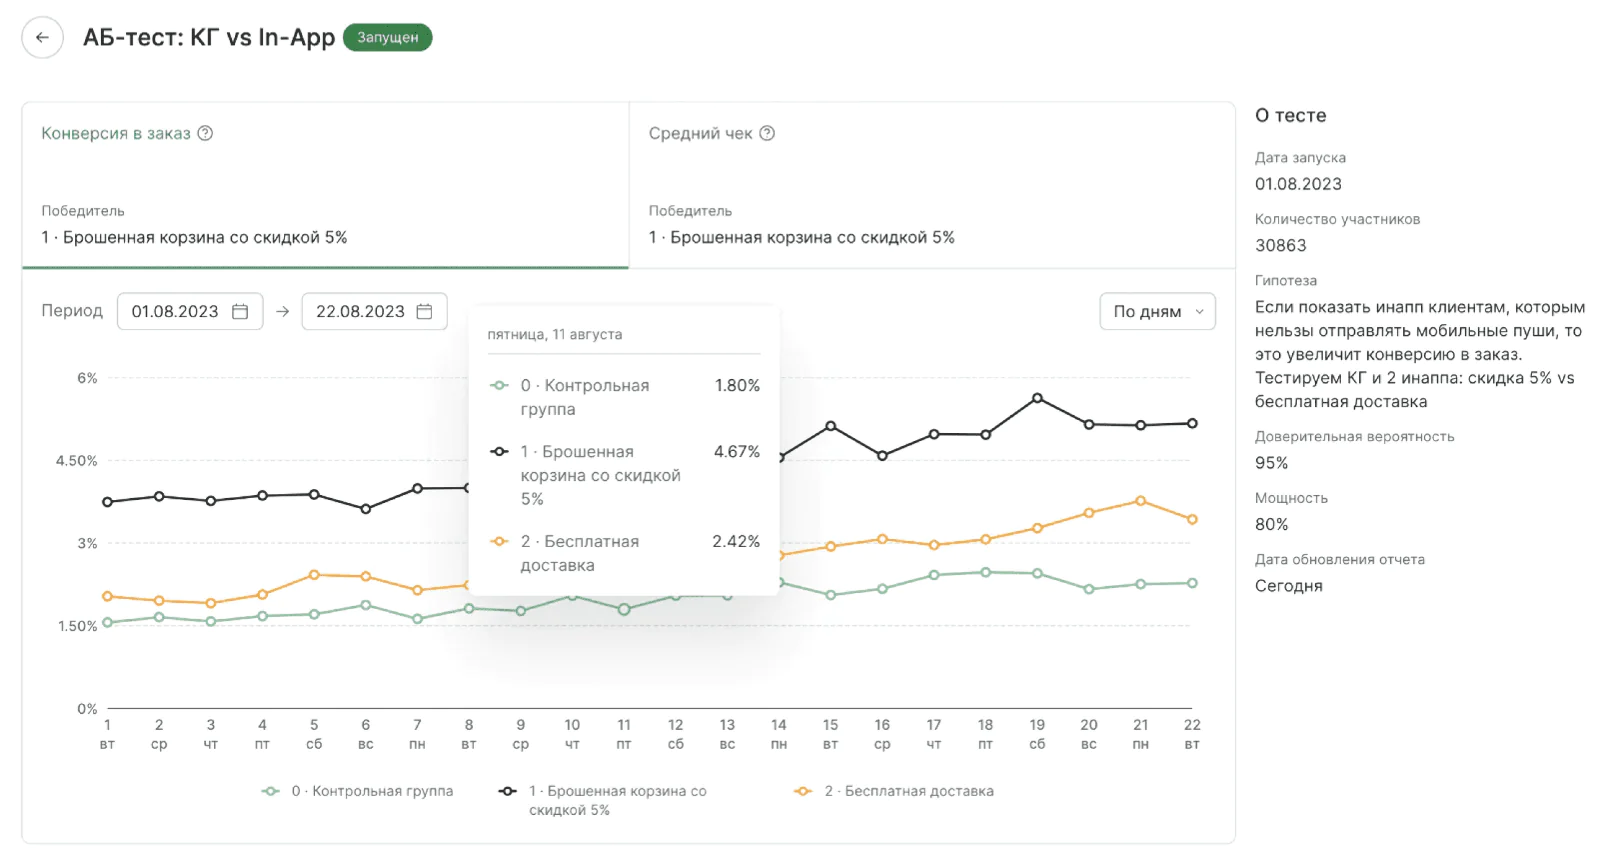Click tooltip header пятница, 11 августа
Image resolution: width=1599 pixels, height=865 pixels.
(x=555, y=335)
